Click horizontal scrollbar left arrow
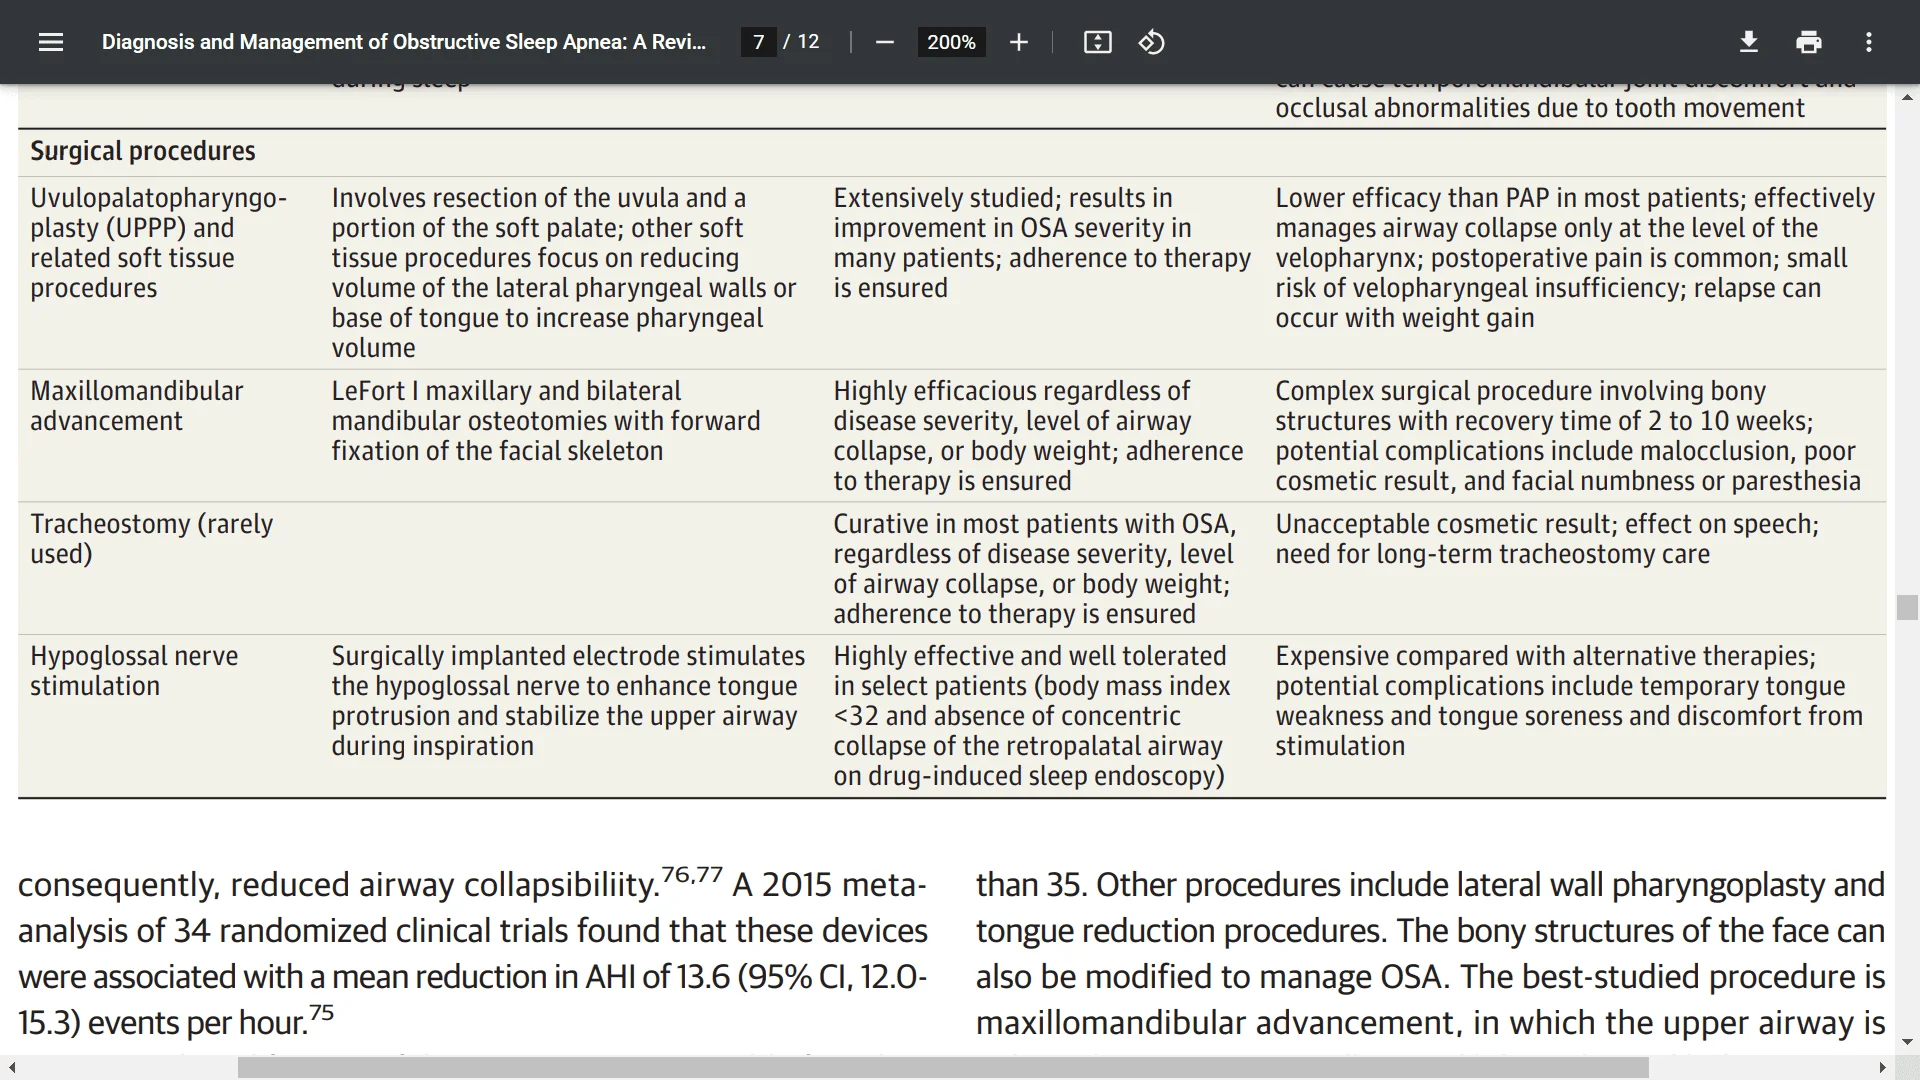This screenshot has height=1080, width=1920. coord(11,1068)
